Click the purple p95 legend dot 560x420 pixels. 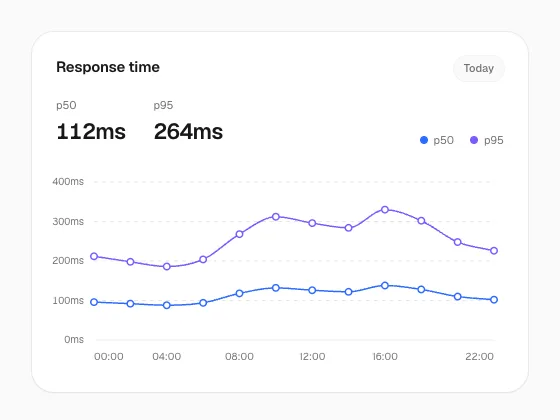474,140
